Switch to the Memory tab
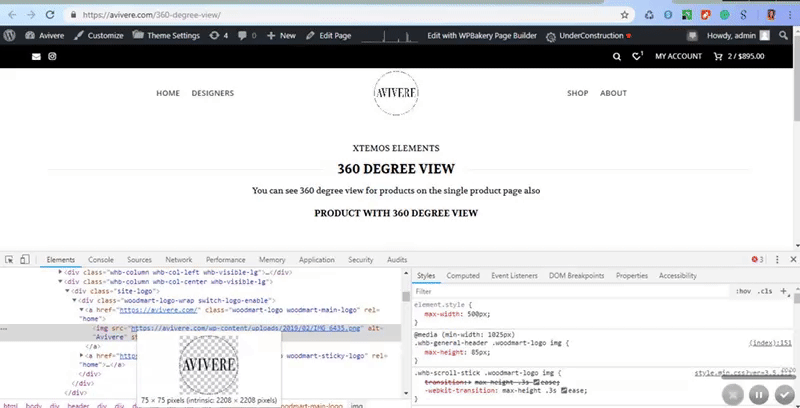Screen dimensions: 800x408 [x=272, y=260]
